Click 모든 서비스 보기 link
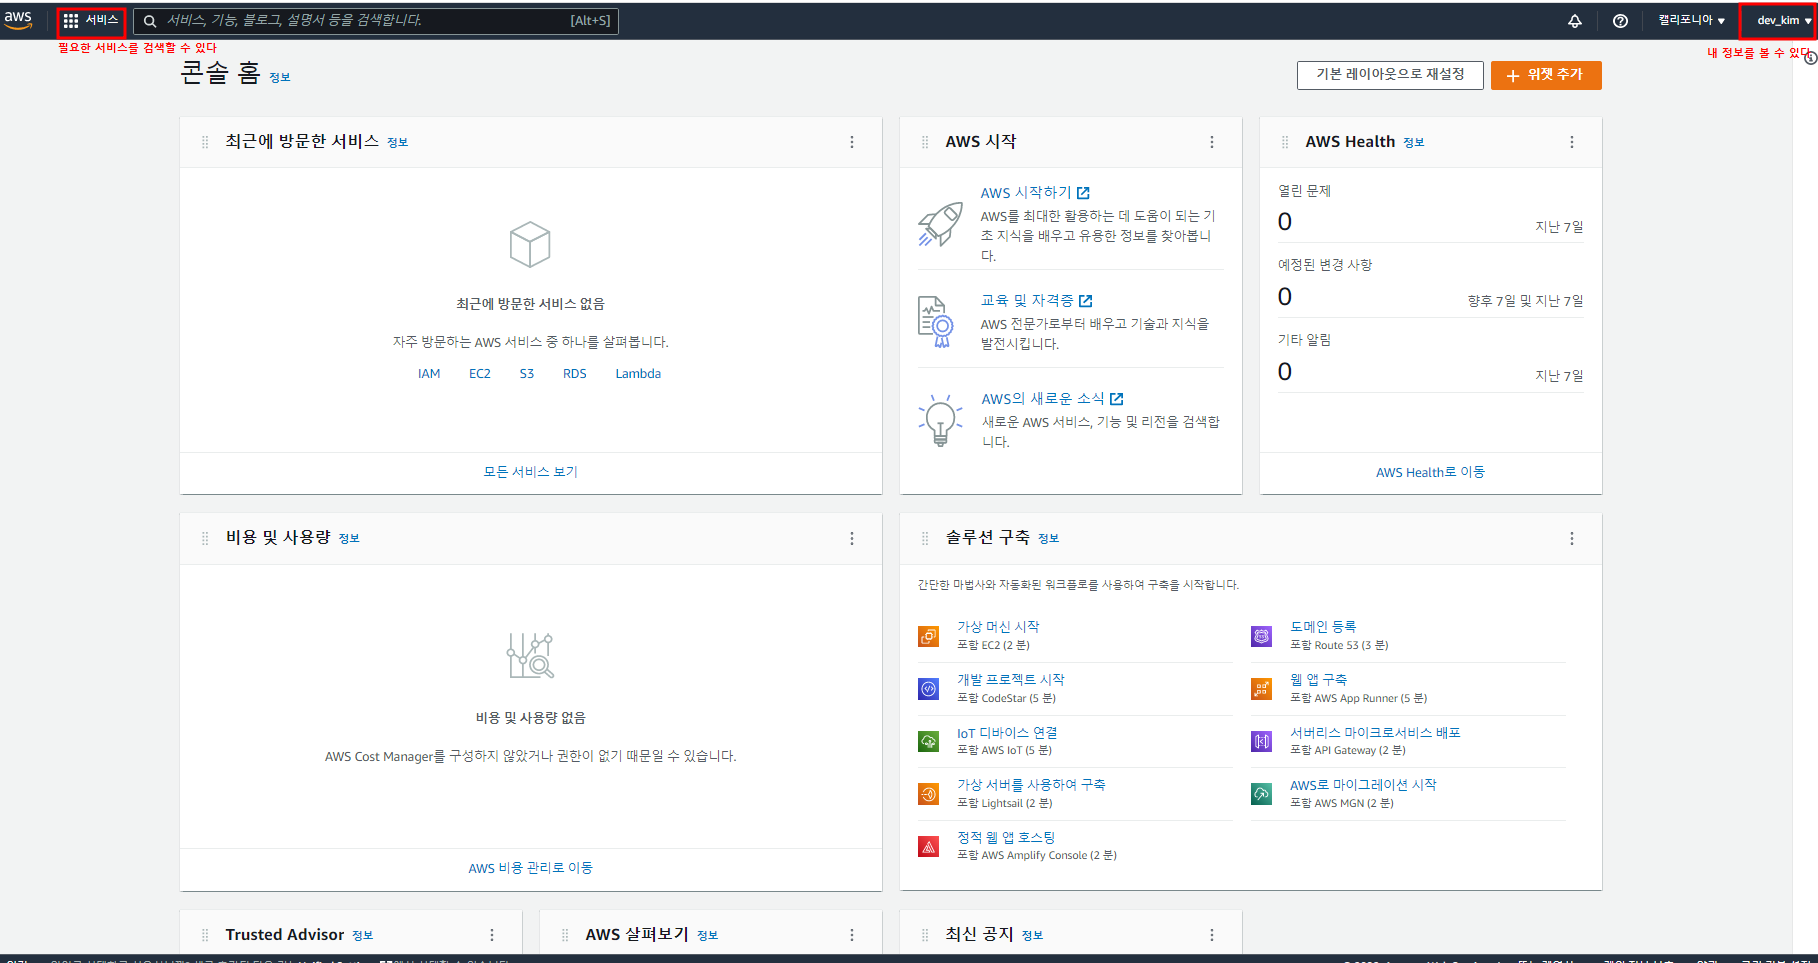Image resolution: width=1818 pixels, height=963 pixels. [x=531, y=472]
